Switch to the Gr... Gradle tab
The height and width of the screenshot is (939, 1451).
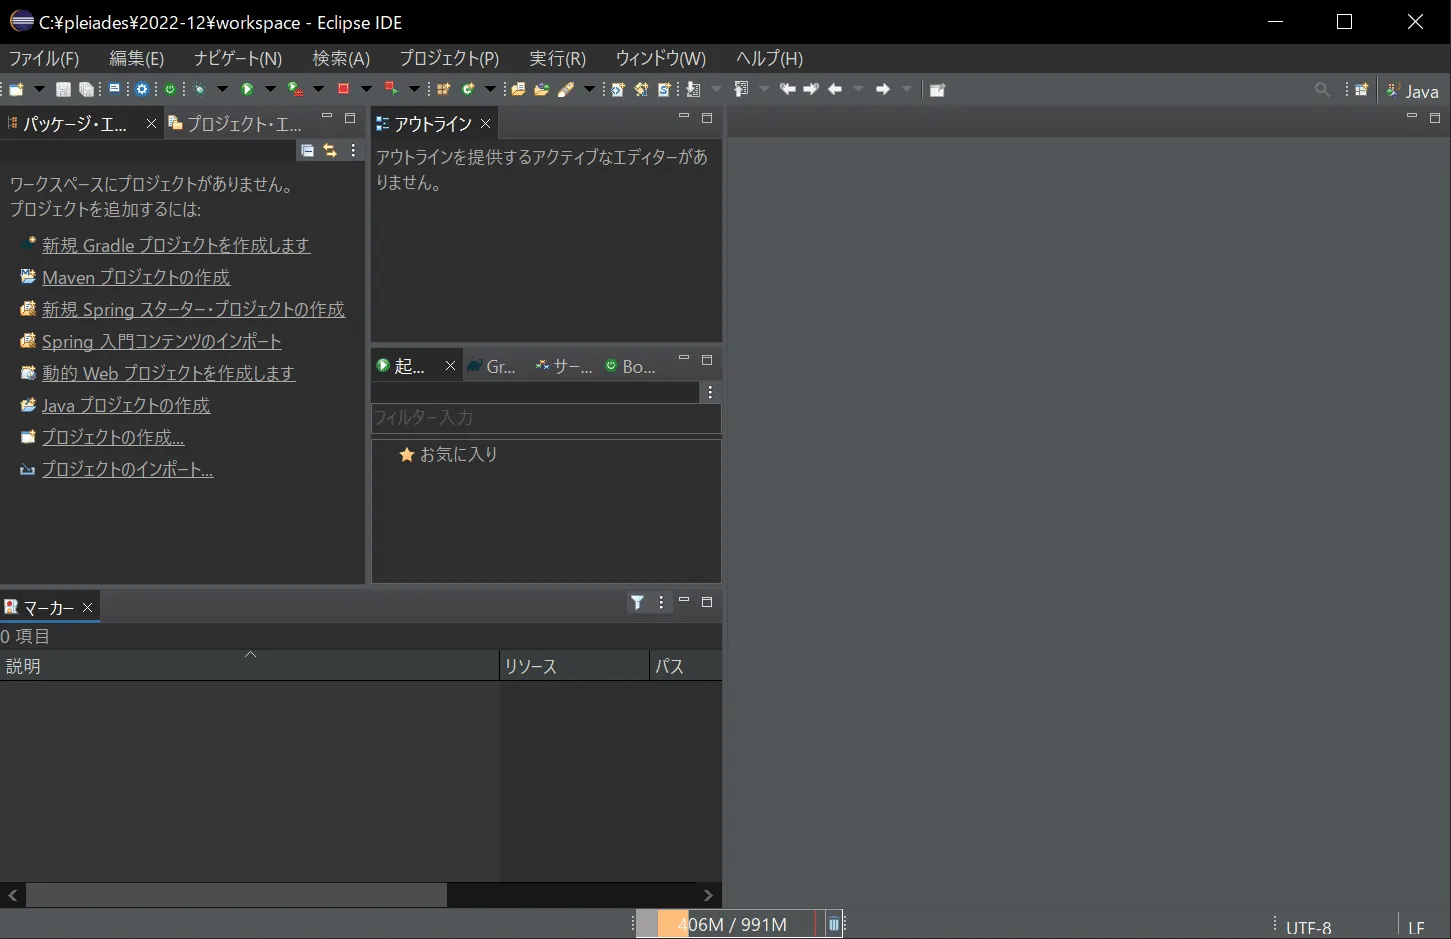492,366
